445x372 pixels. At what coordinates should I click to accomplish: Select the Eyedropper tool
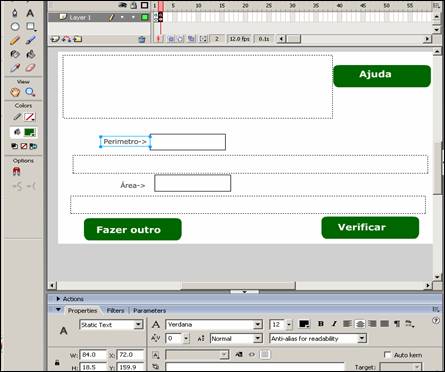15,68
